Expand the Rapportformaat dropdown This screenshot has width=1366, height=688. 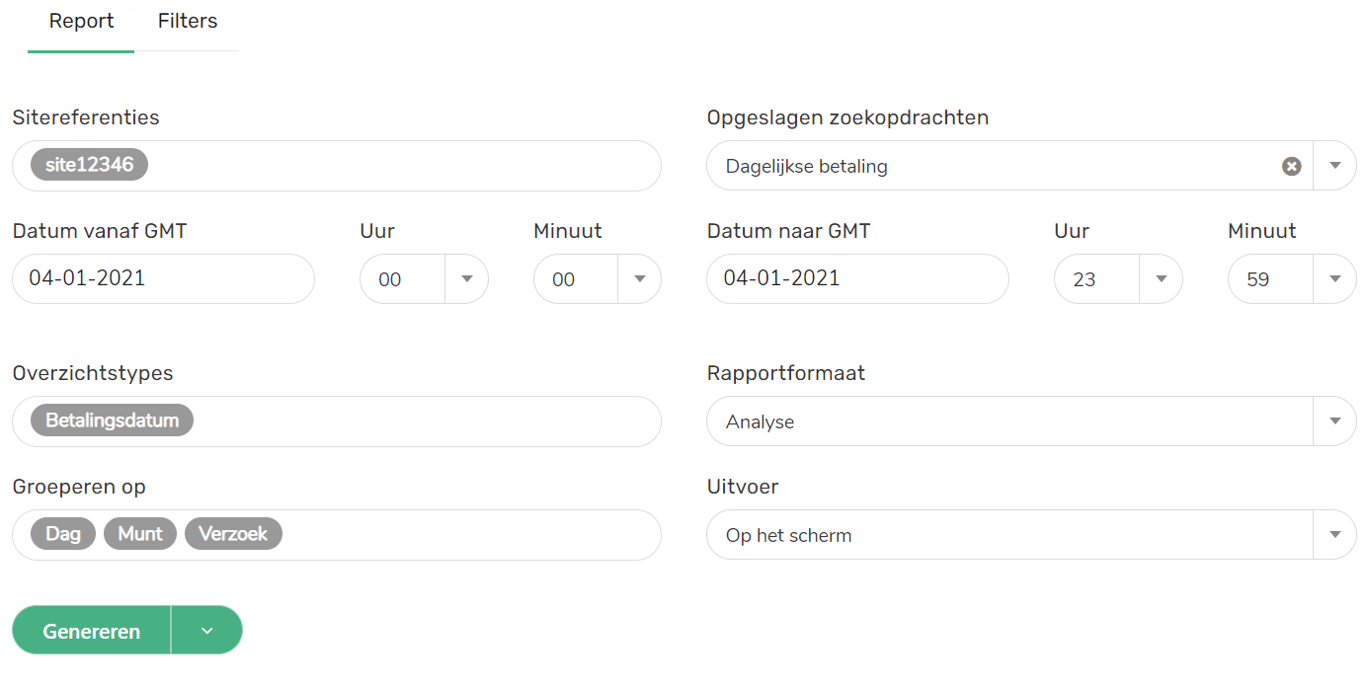[x=1335, y=421]
